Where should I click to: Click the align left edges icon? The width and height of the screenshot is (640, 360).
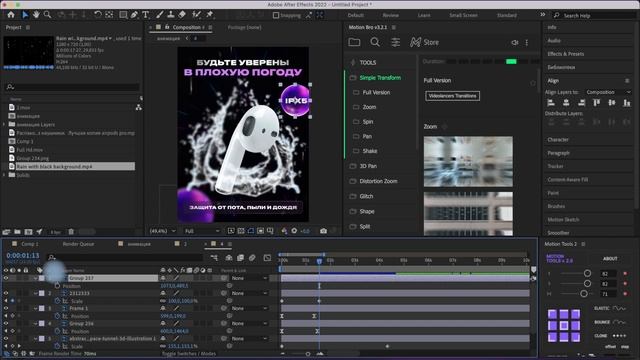click(x=551, y=103)
